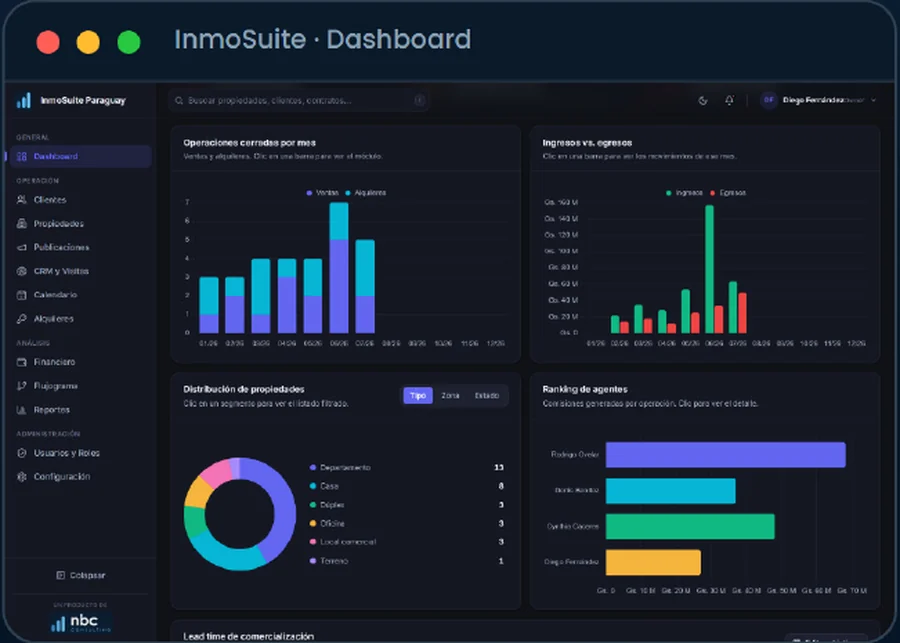
Task: Select the Tipo tab
Action: (x=418, y=396)
